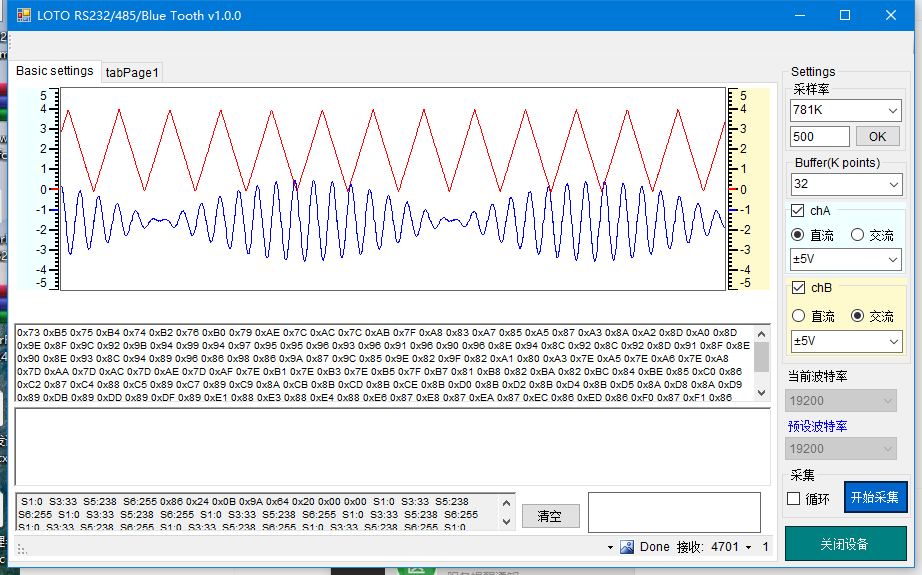Switch to the tabPage1 tab
The image size is (922, 575).
click(x=132, y=72)
